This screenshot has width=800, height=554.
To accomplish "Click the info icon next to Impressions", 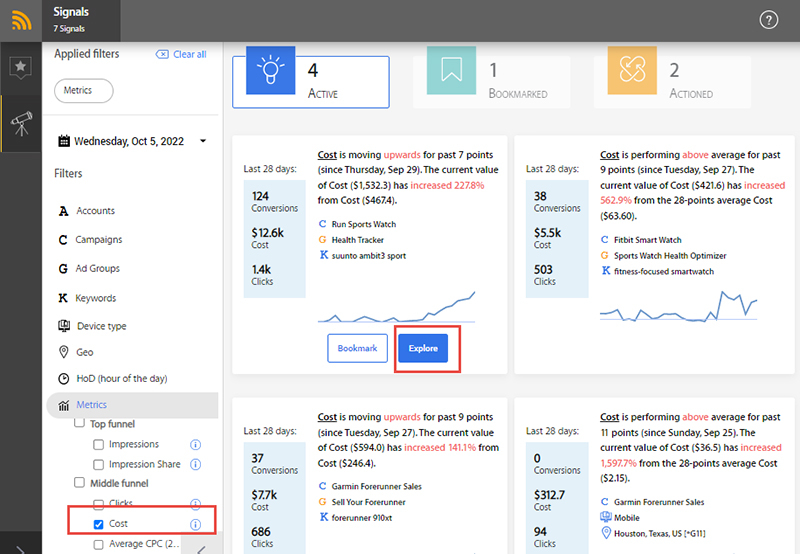I will [x=196, y=444].
